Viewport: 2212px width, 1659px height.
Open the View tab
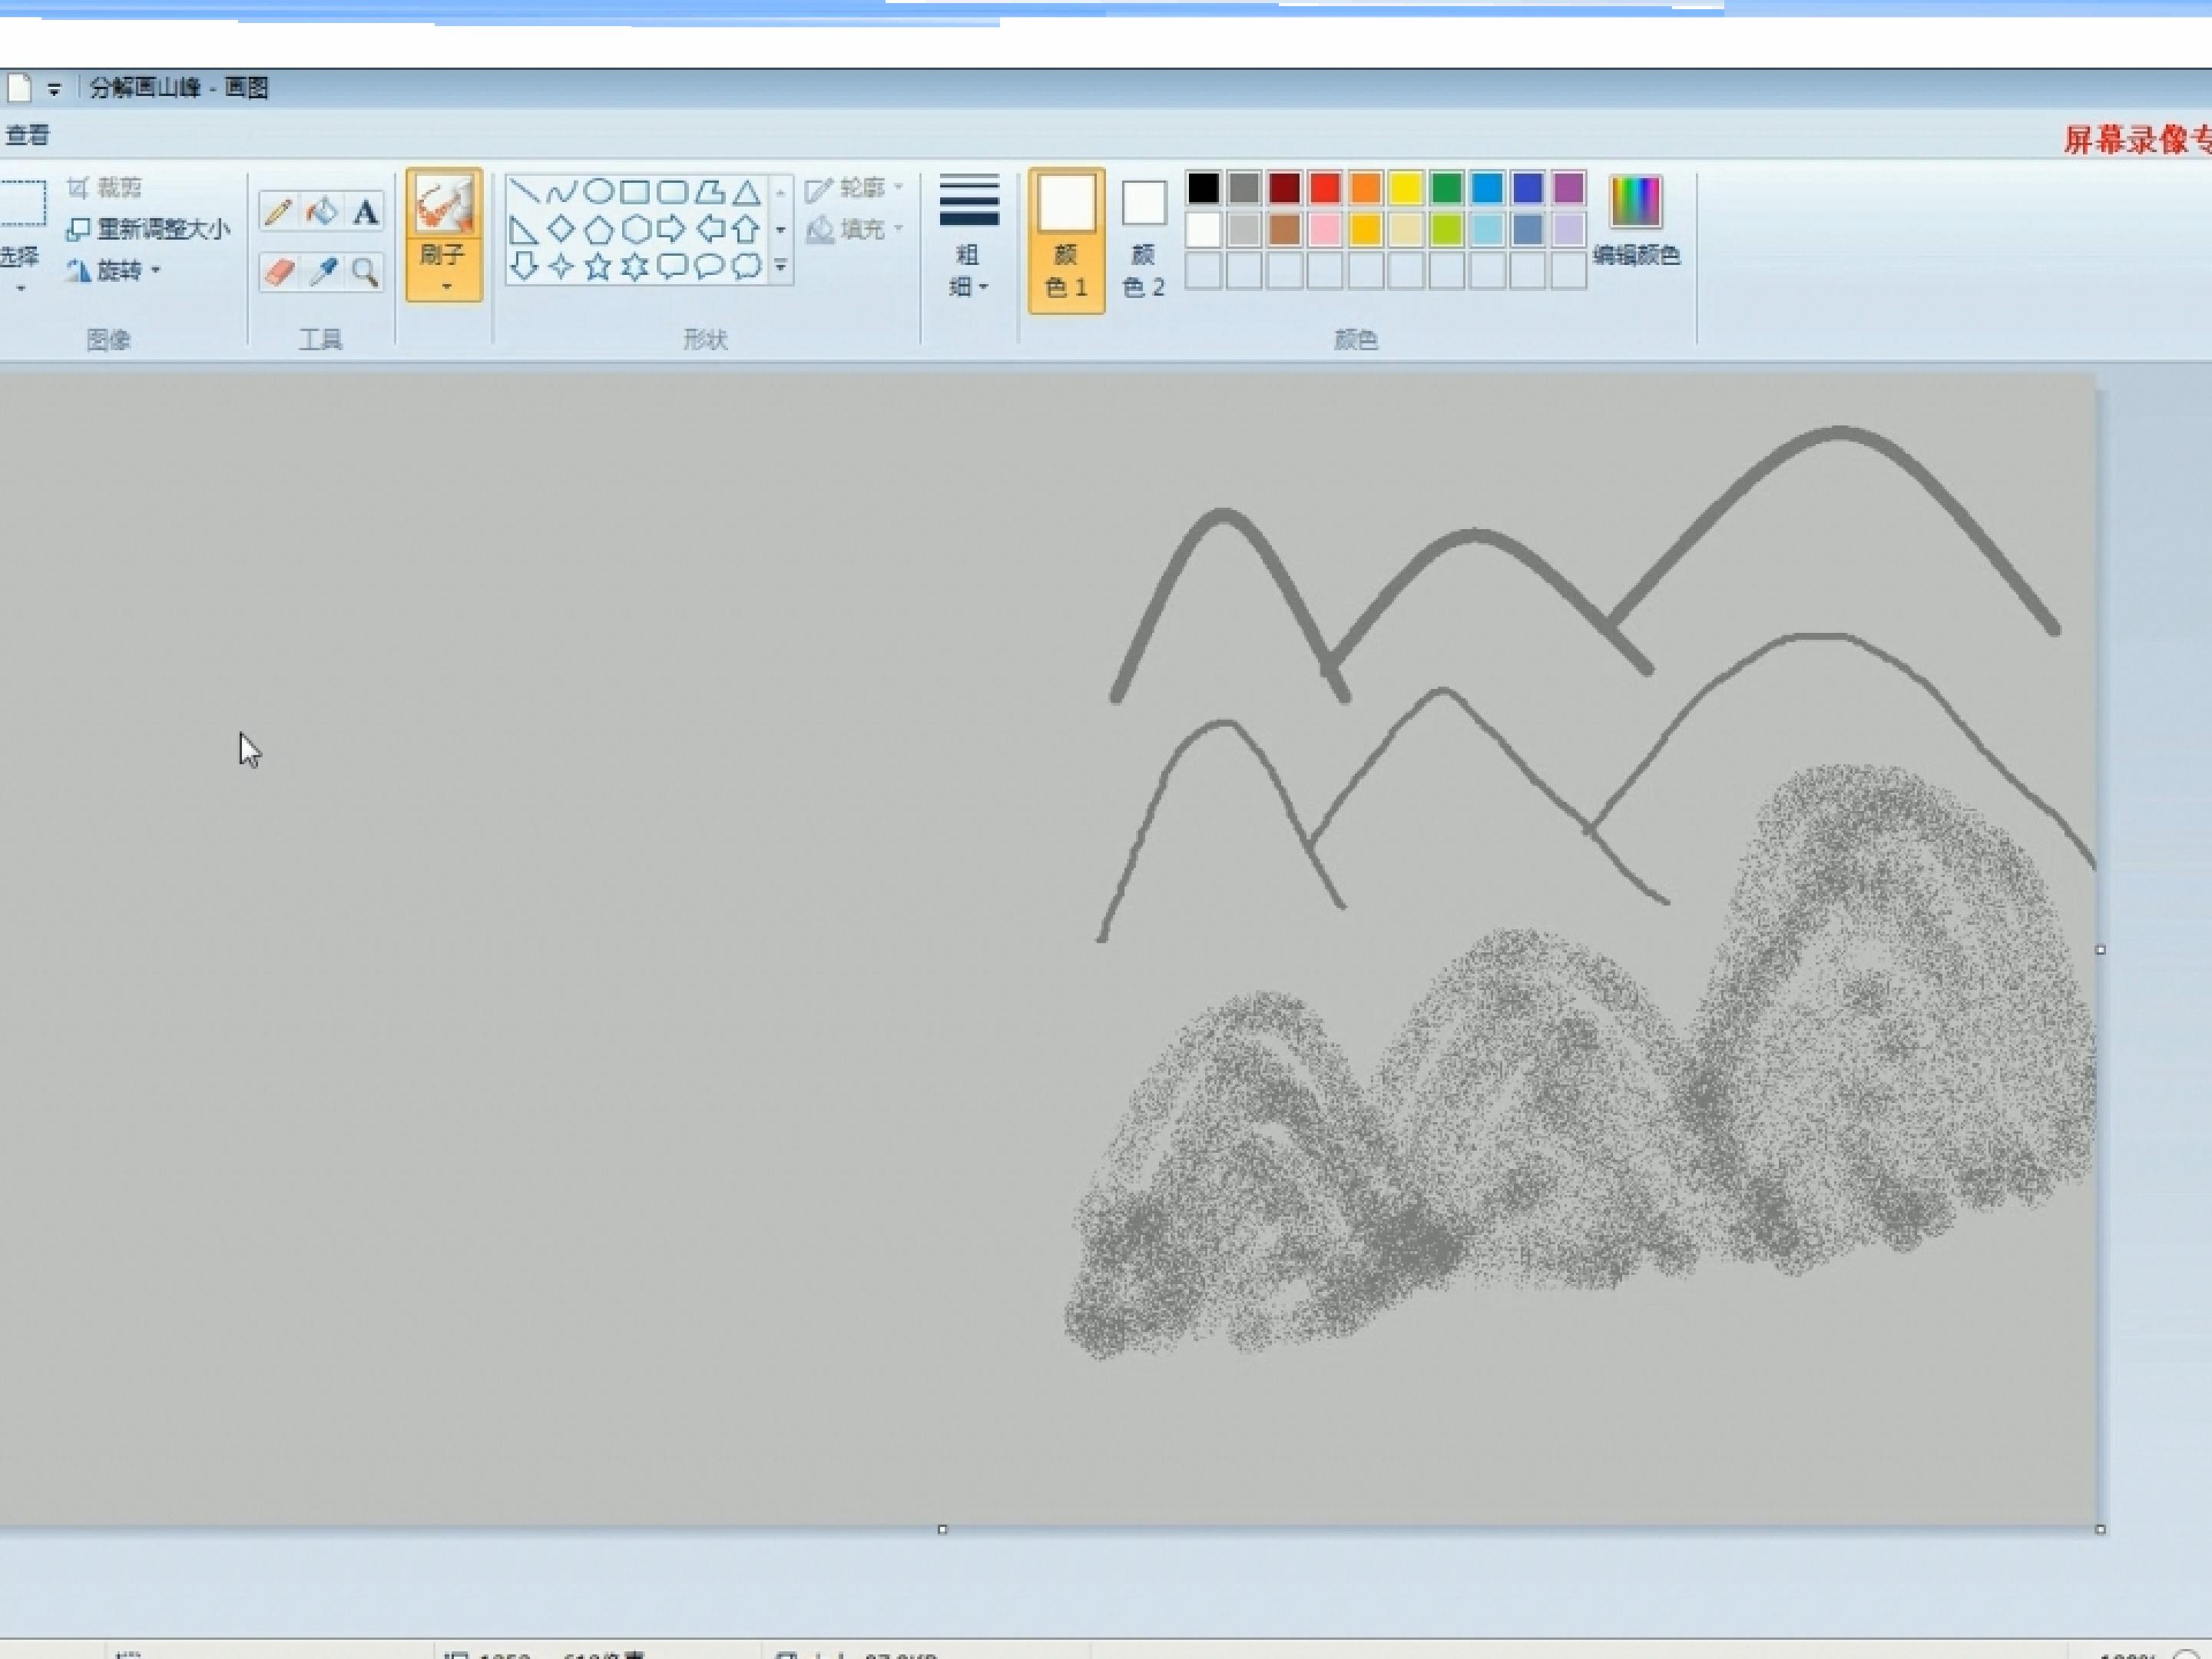click(27, 135)
